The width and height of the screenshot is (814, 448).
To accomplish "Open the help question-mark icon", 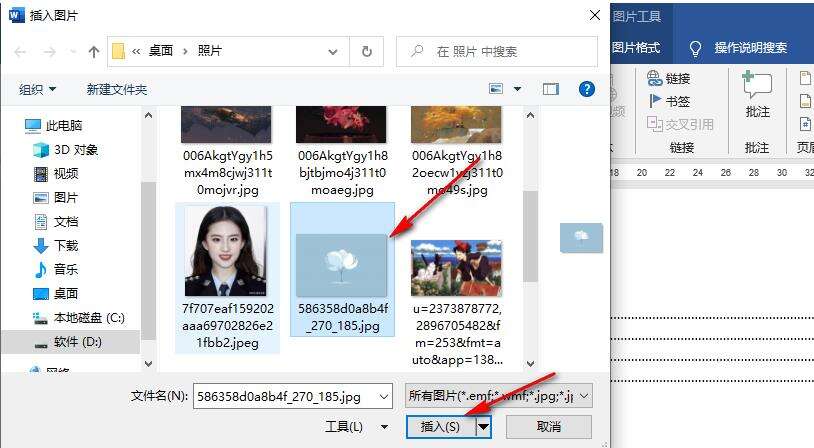I will (587, 89).
